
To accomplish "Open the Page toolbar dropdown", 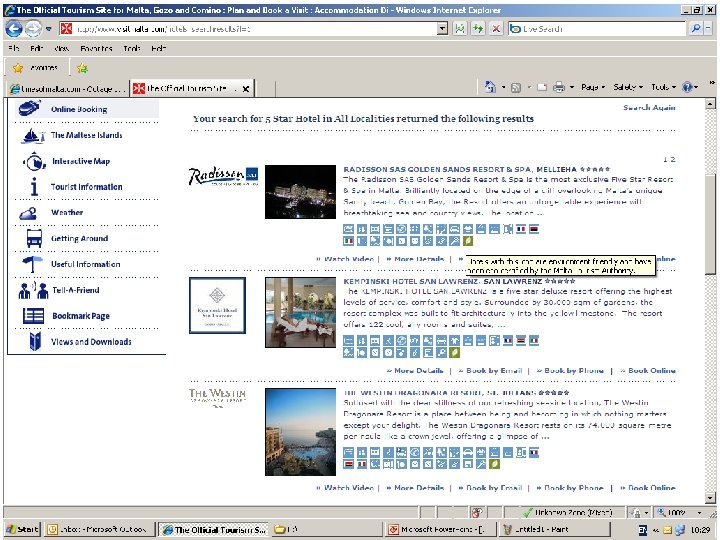I will pyautogui.click(x=592, y=87).
